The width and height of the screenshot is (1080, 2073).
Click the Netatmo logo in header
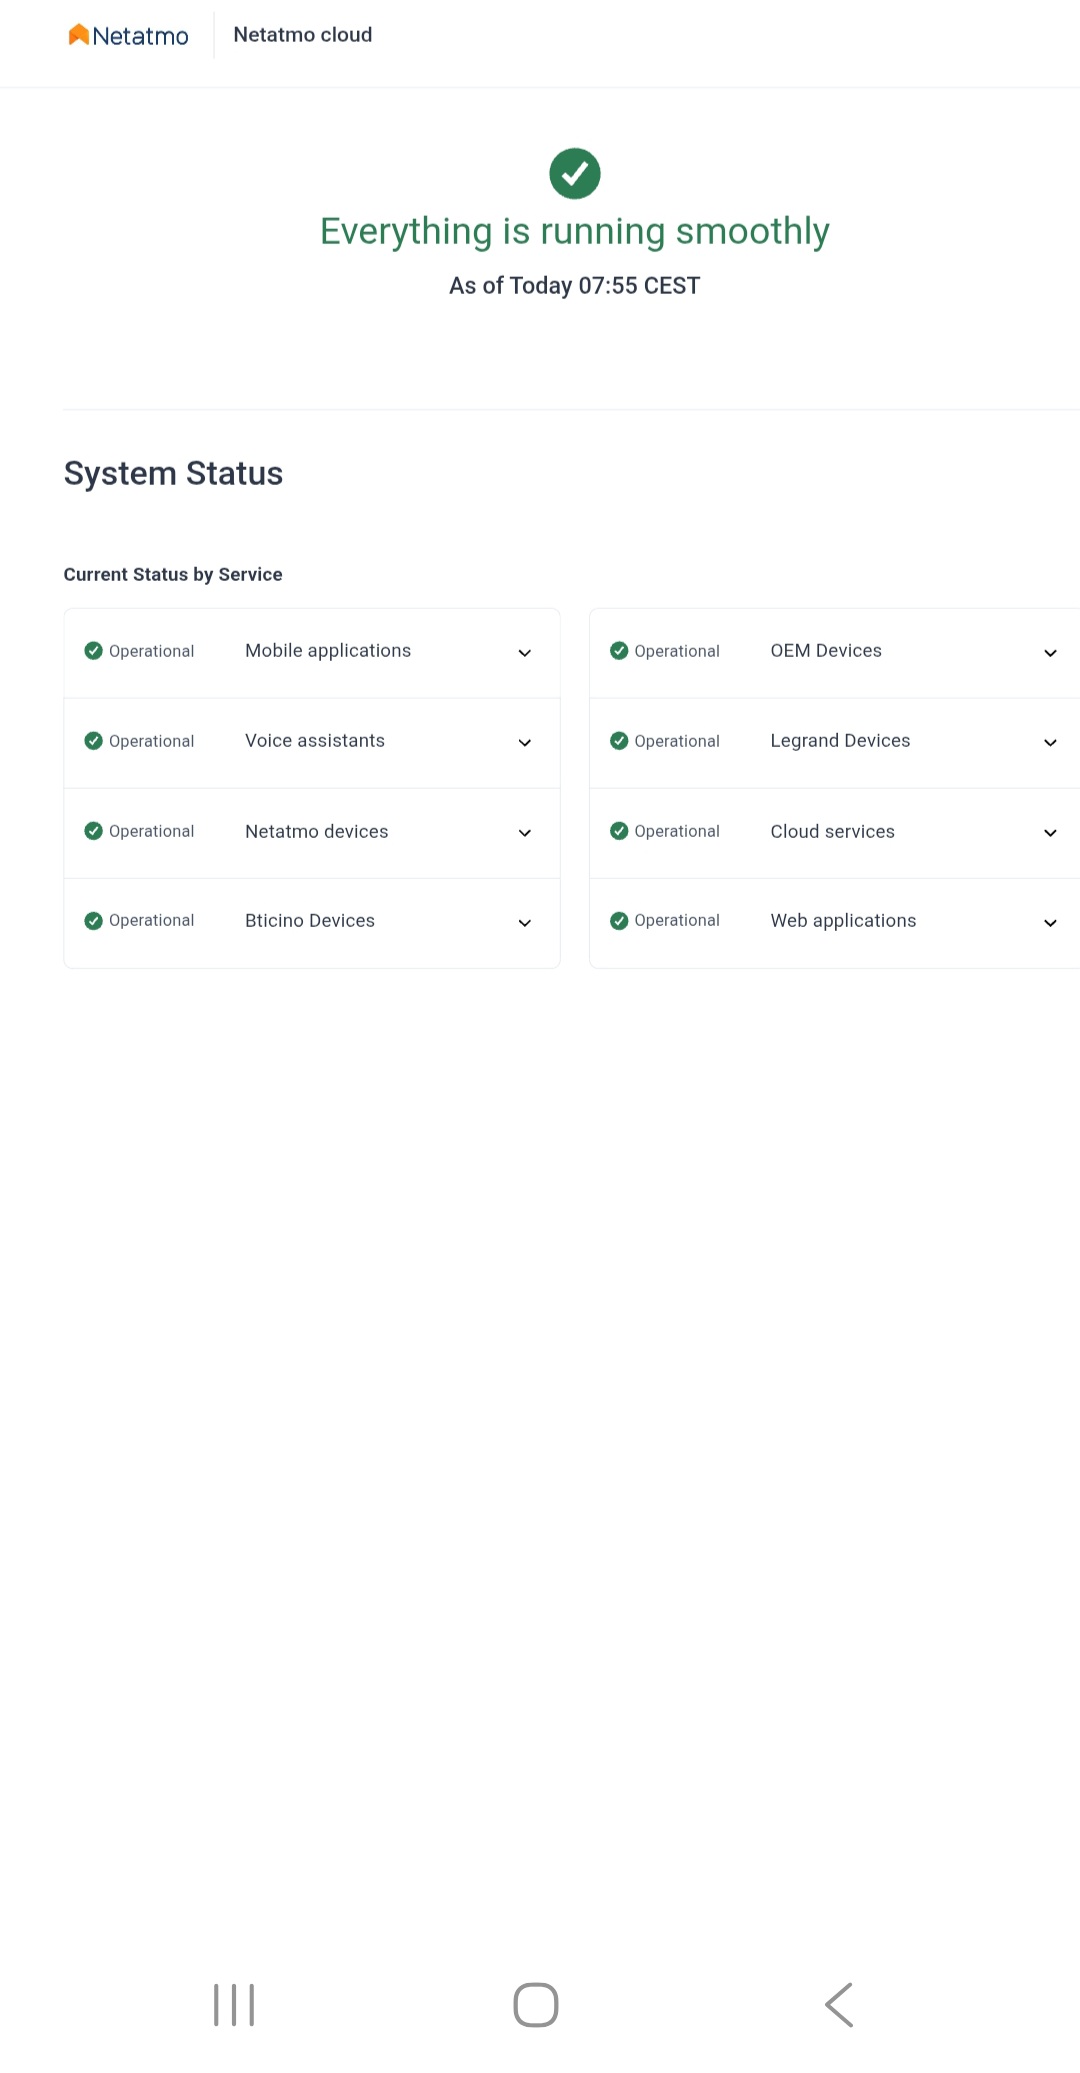pyautogui.click(x=128, y=36)
